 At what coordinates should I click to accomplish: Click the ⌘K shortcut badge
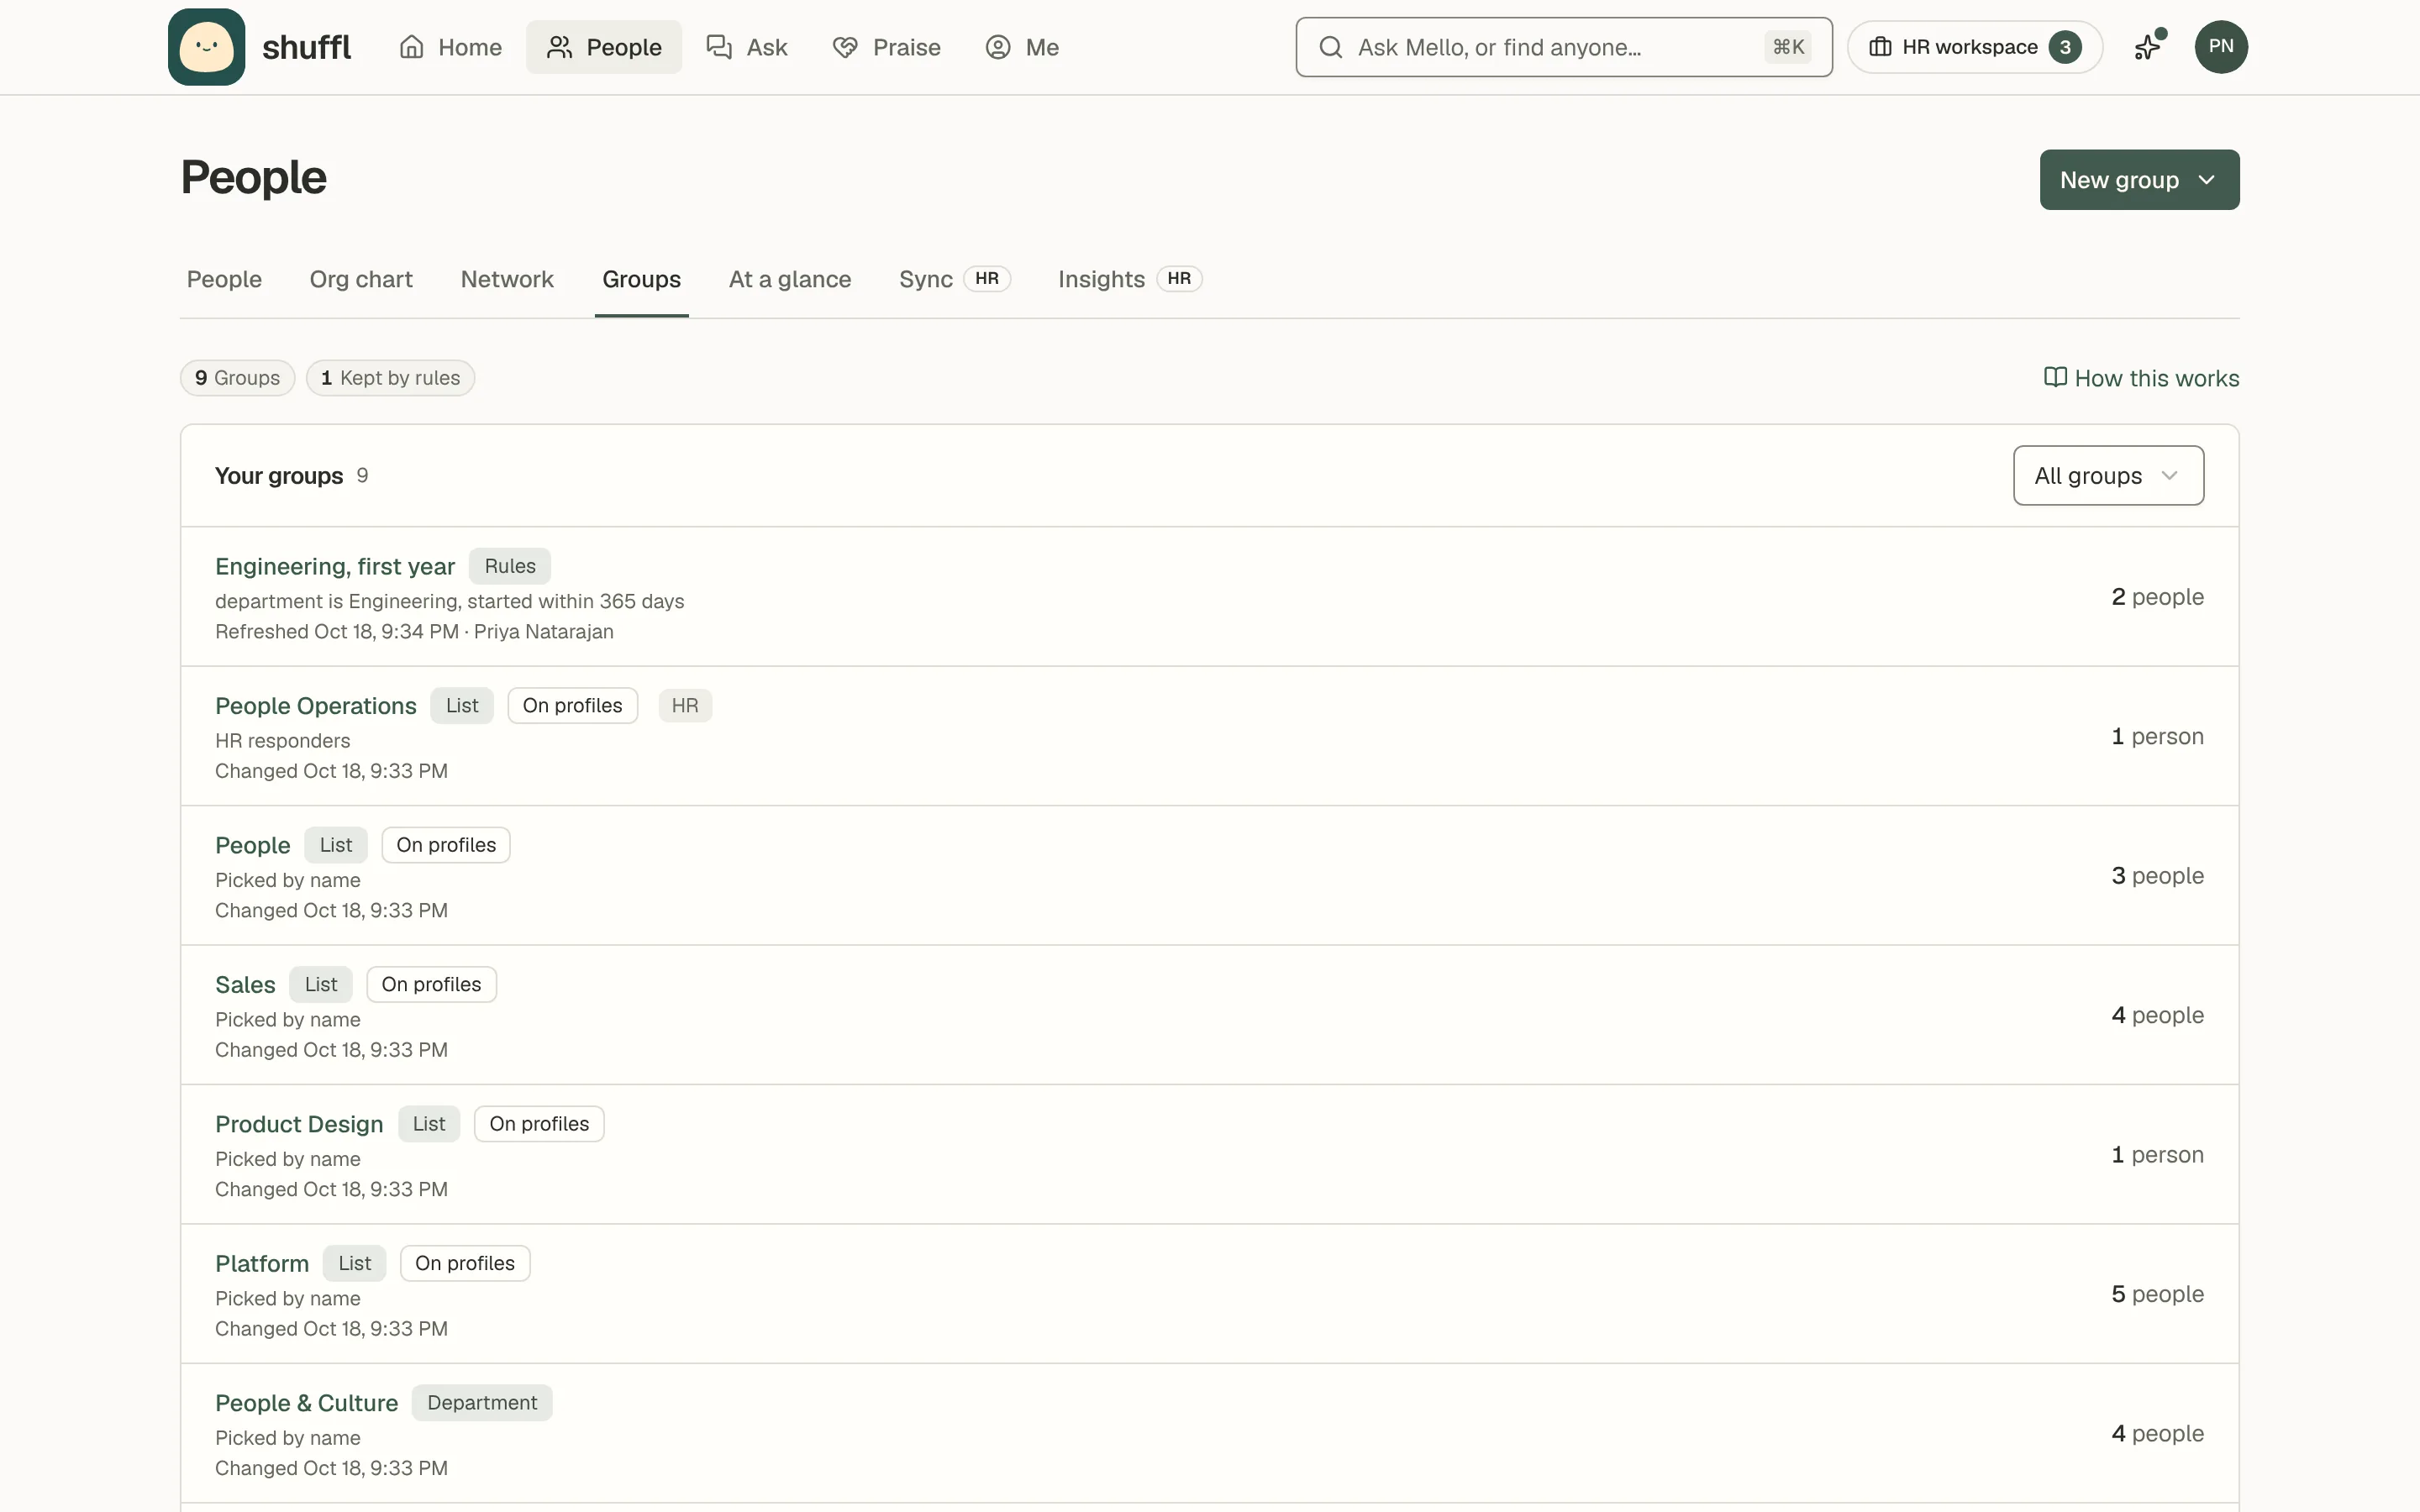[x=1788, y=47]
